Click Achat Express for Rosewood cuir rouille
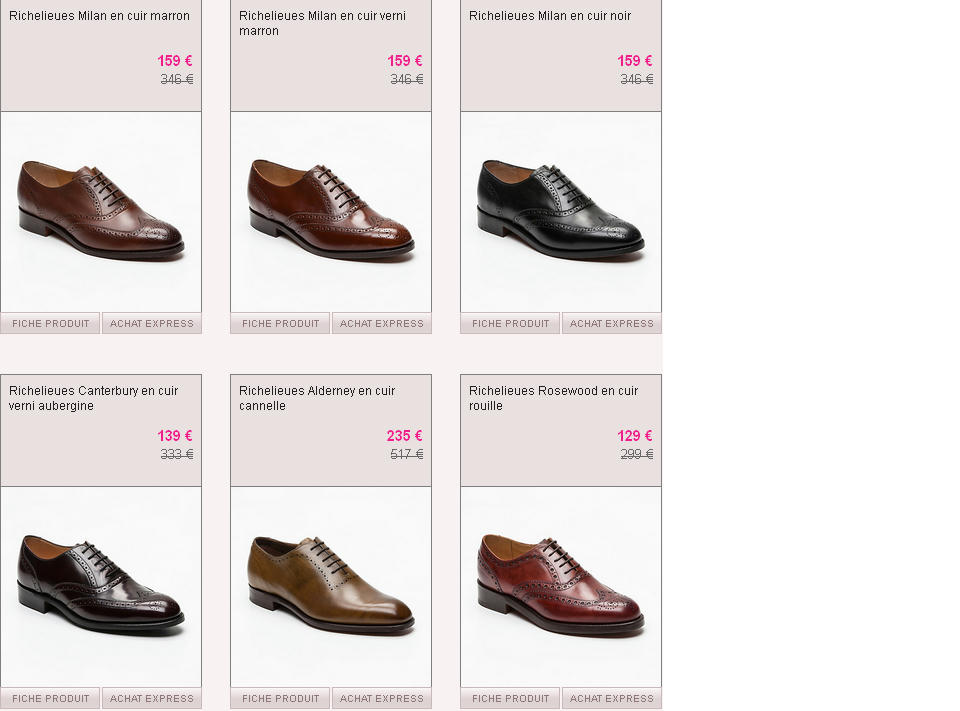Image resolution: width=960 pixels, height=711 pixels. 612,698
